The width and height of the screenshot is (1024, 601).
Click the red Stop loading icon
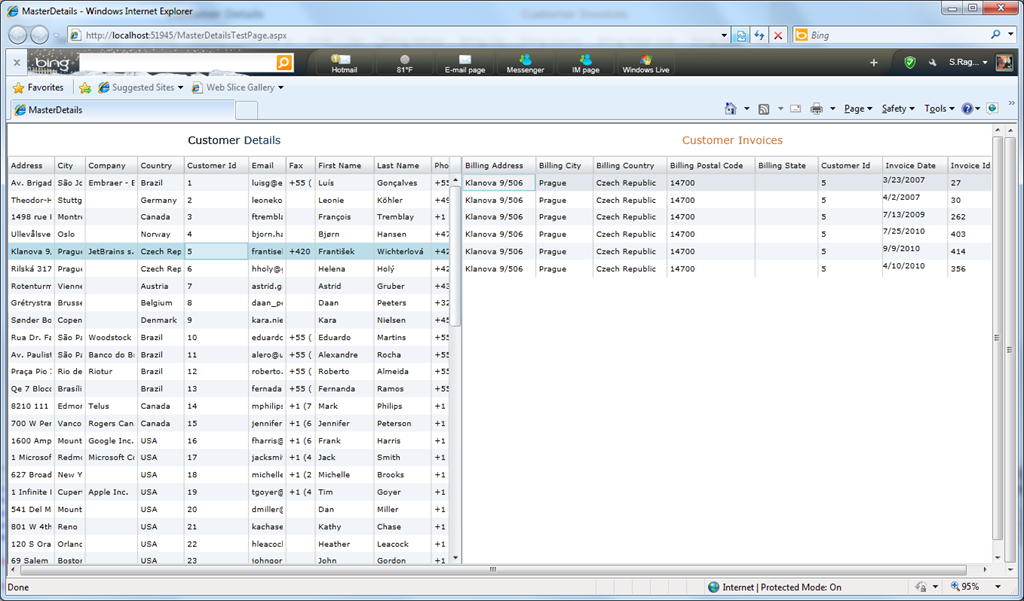click(x=778, y=36)
